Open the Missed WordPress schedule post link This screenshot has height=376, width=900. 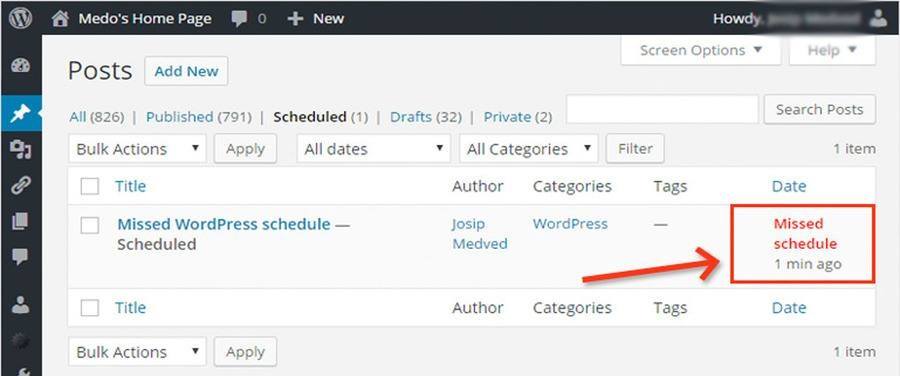(224, 224)
